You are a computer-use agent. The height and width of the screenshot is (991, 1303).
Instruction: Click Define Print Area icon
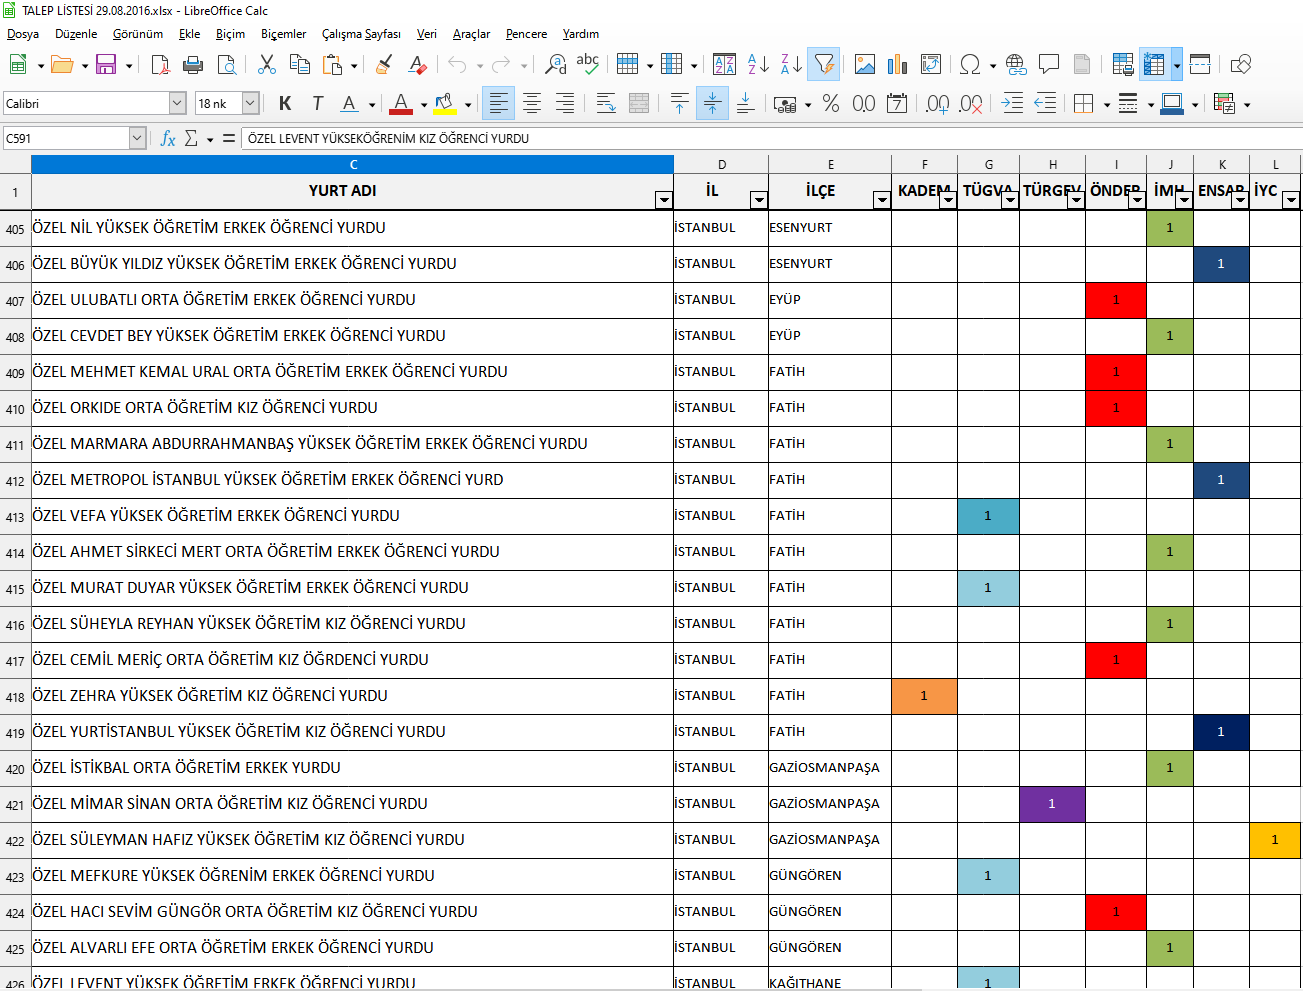(1123, 65)
